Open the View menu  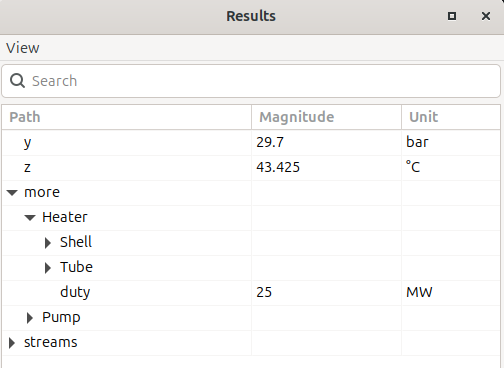[23, 48]
